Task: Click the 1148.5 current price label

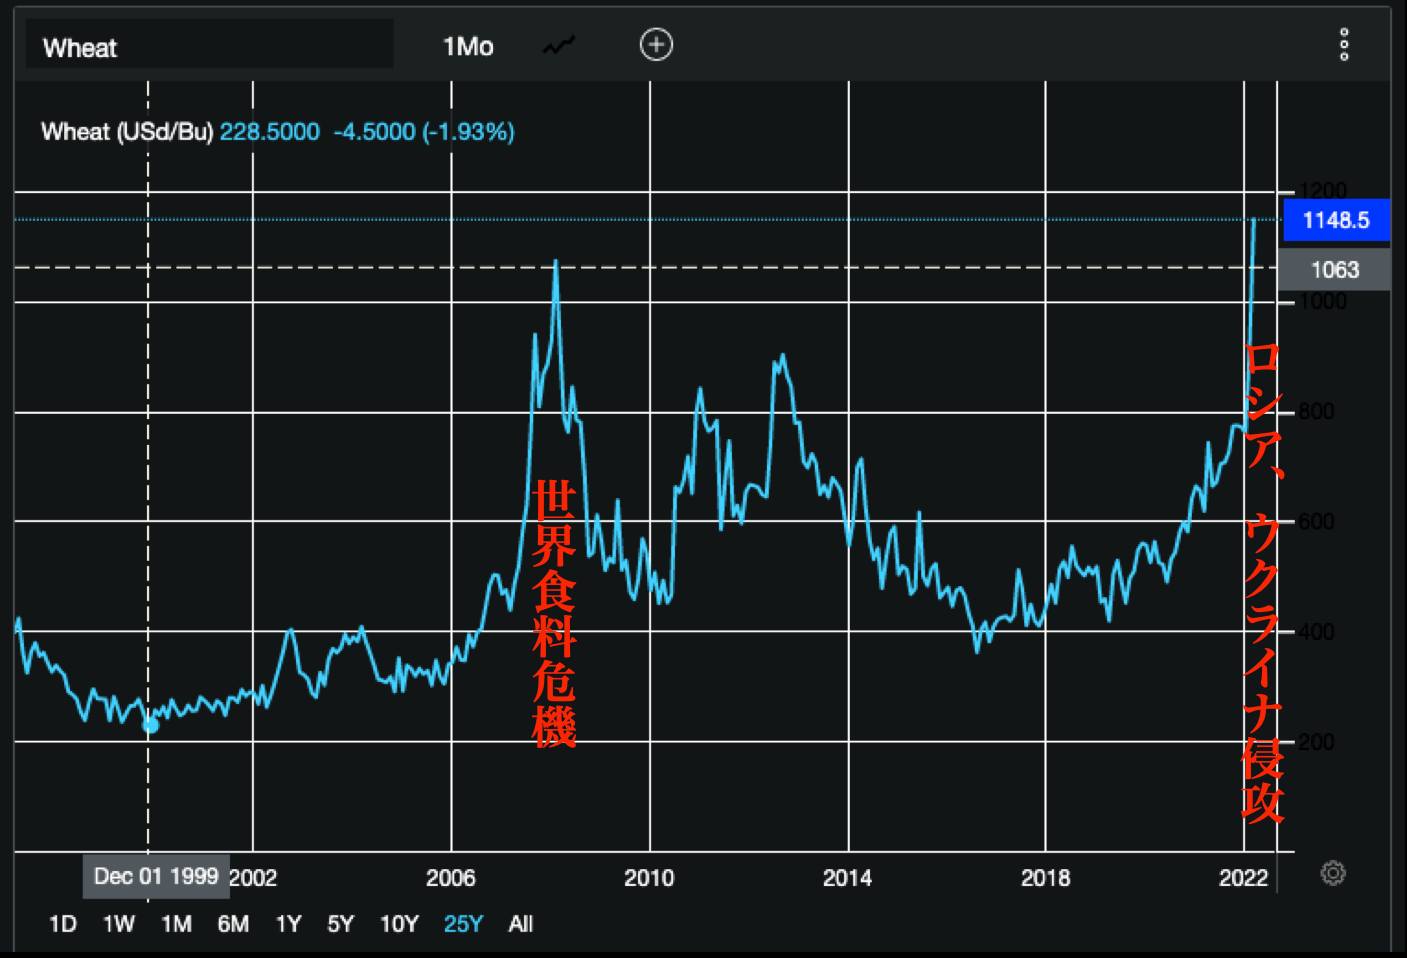Action: 1335,220
